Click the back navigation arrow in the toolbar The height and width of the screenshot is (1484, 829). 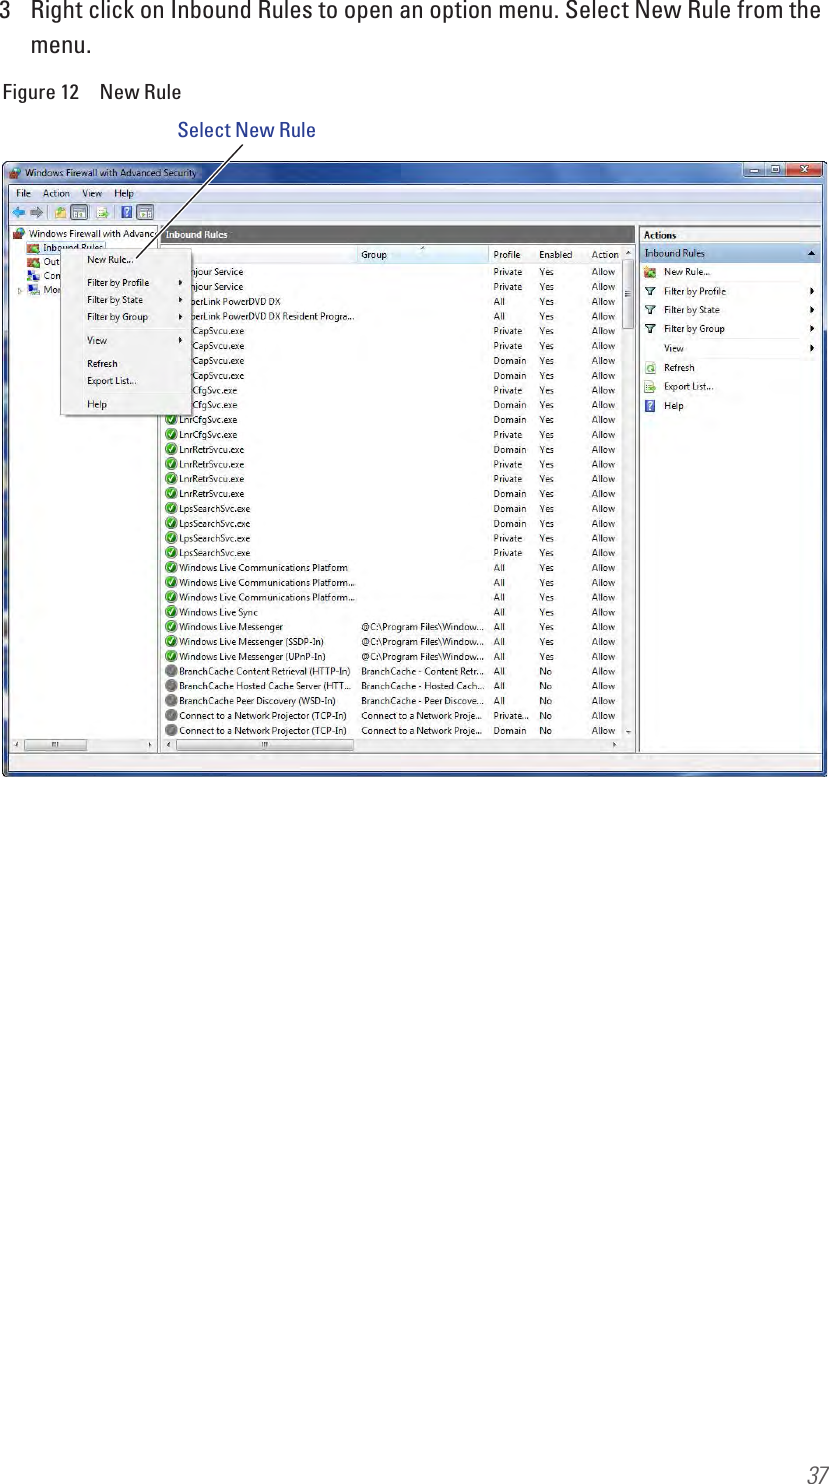(x=19, y=213)
